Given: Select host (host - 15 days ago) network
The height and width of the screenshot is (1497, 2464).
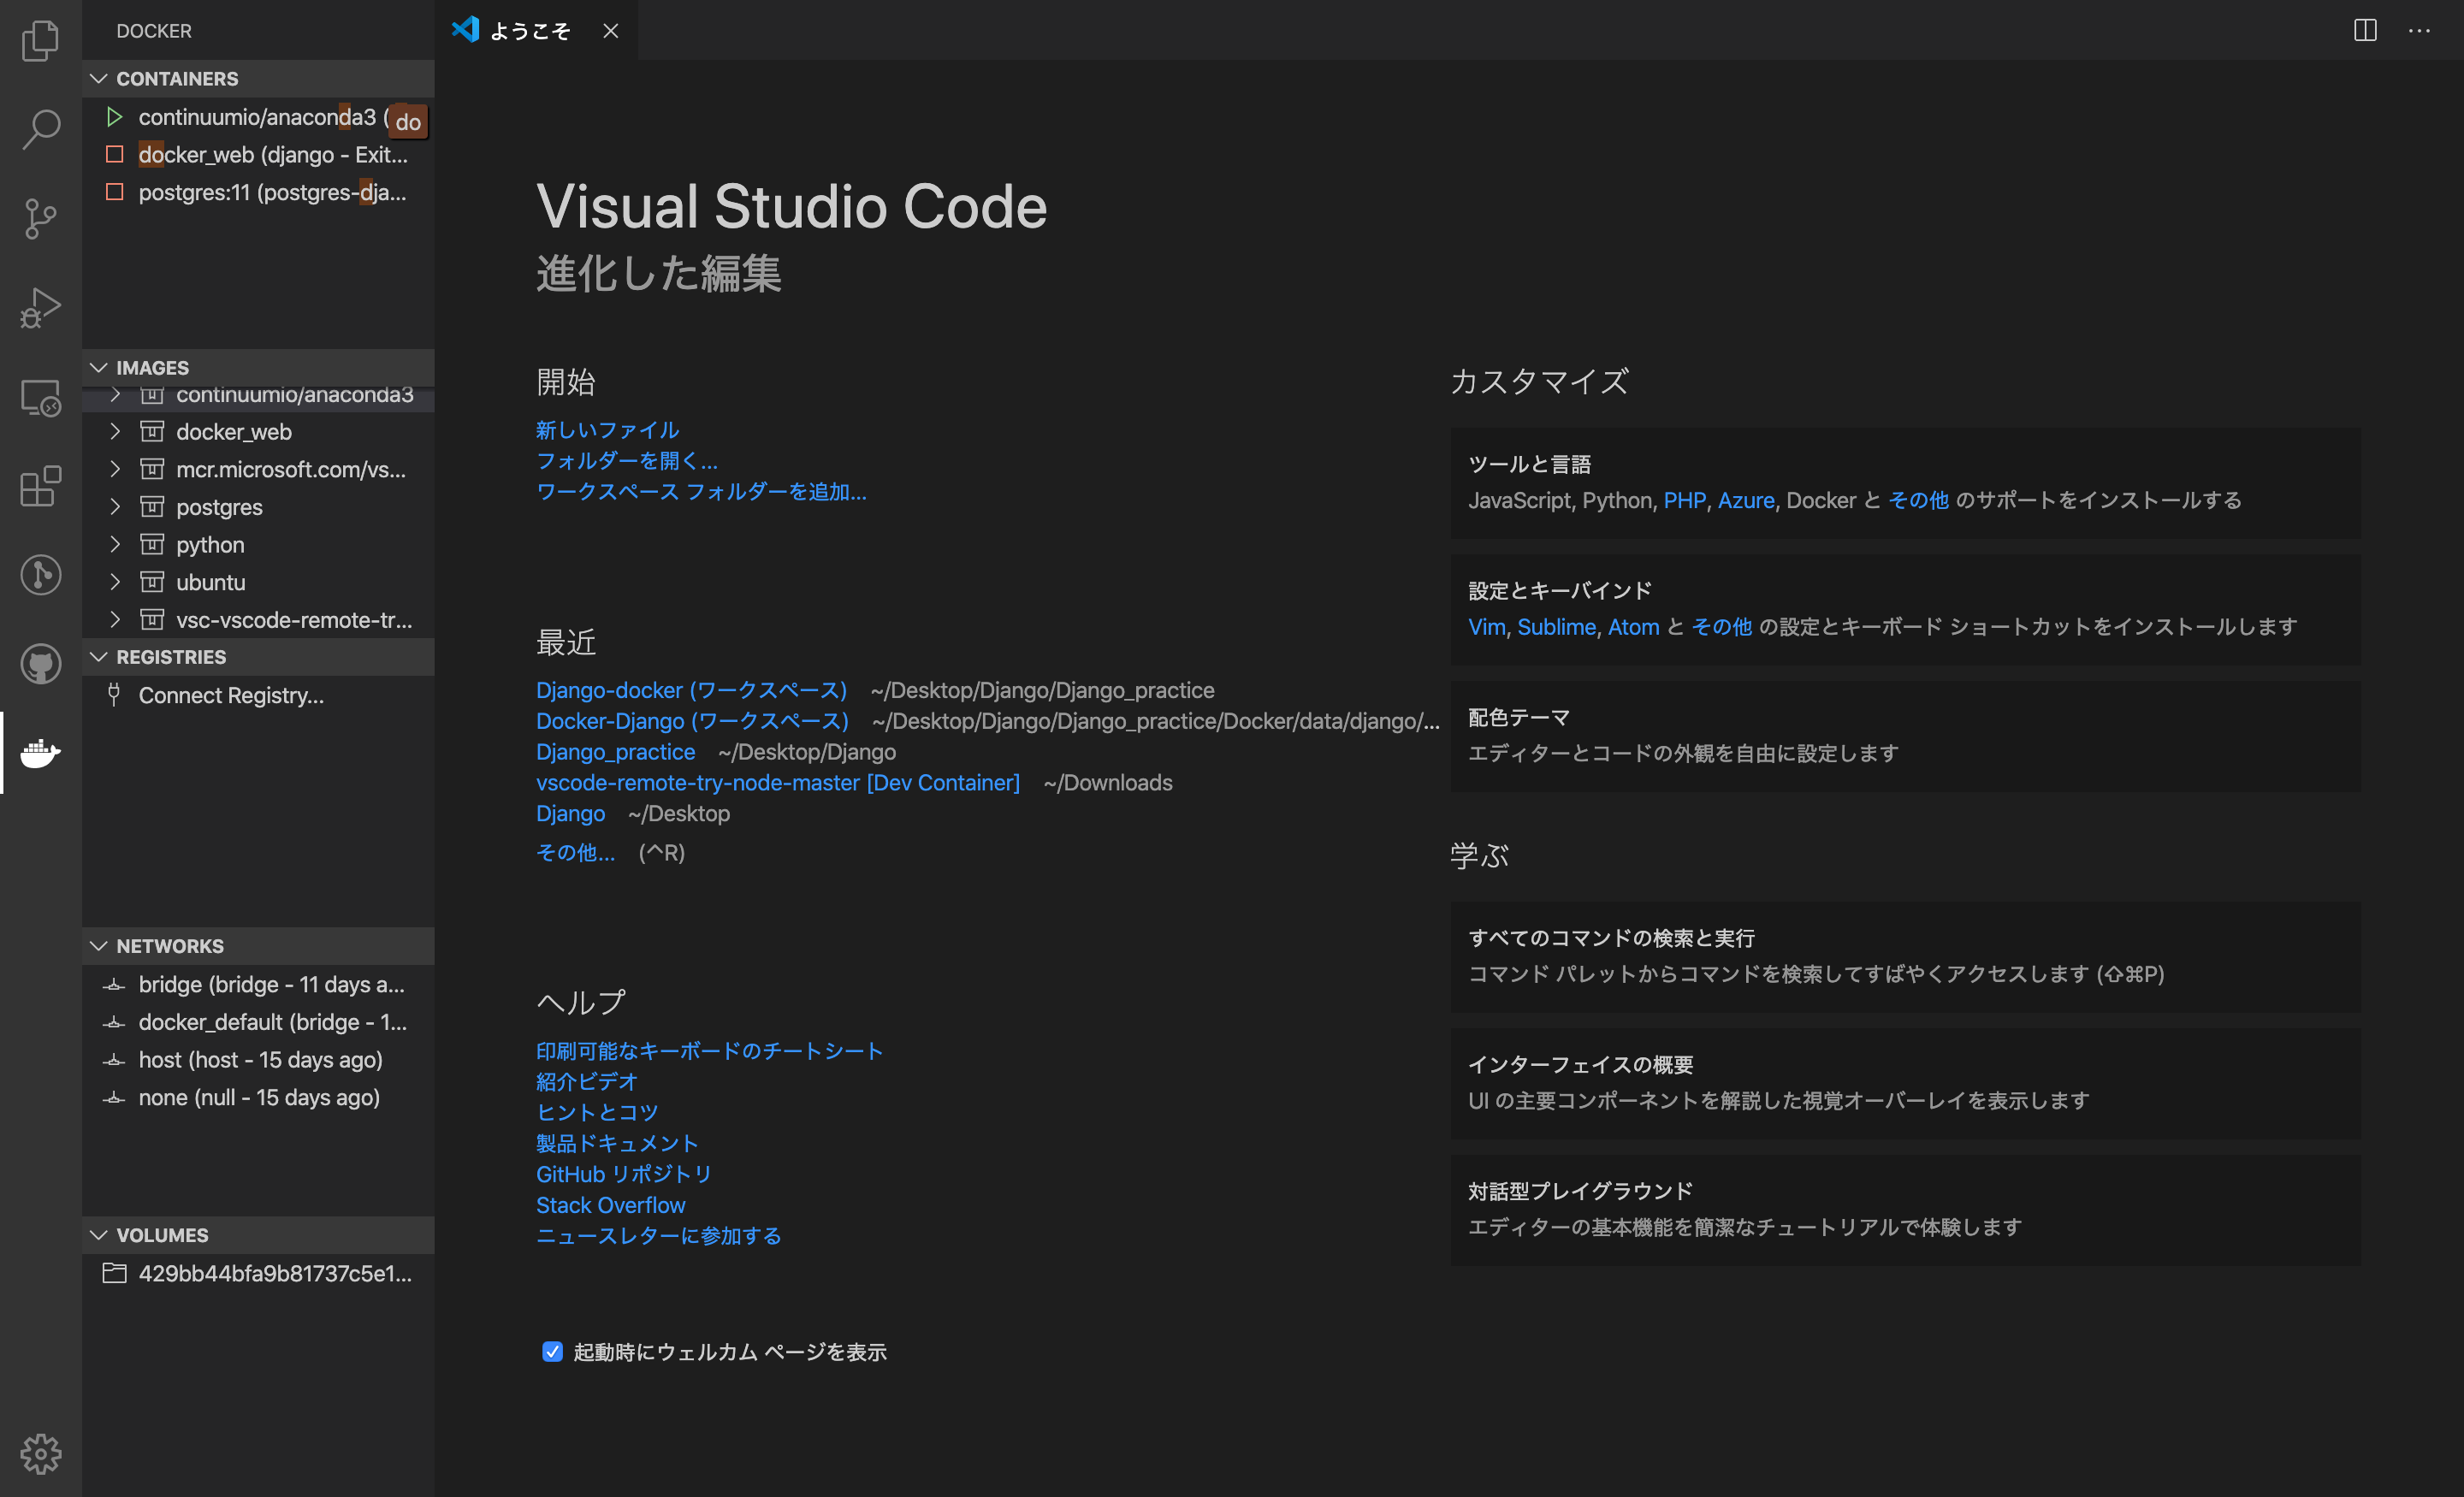Looking at the screenshot, I should [x=258, y=1060].
